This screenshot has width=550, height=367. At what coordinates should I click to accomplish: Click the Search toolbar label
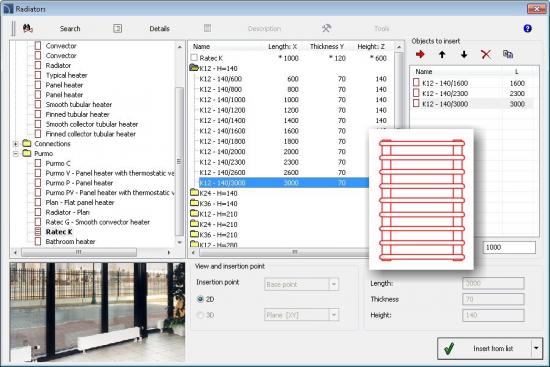tap(70, 29)
